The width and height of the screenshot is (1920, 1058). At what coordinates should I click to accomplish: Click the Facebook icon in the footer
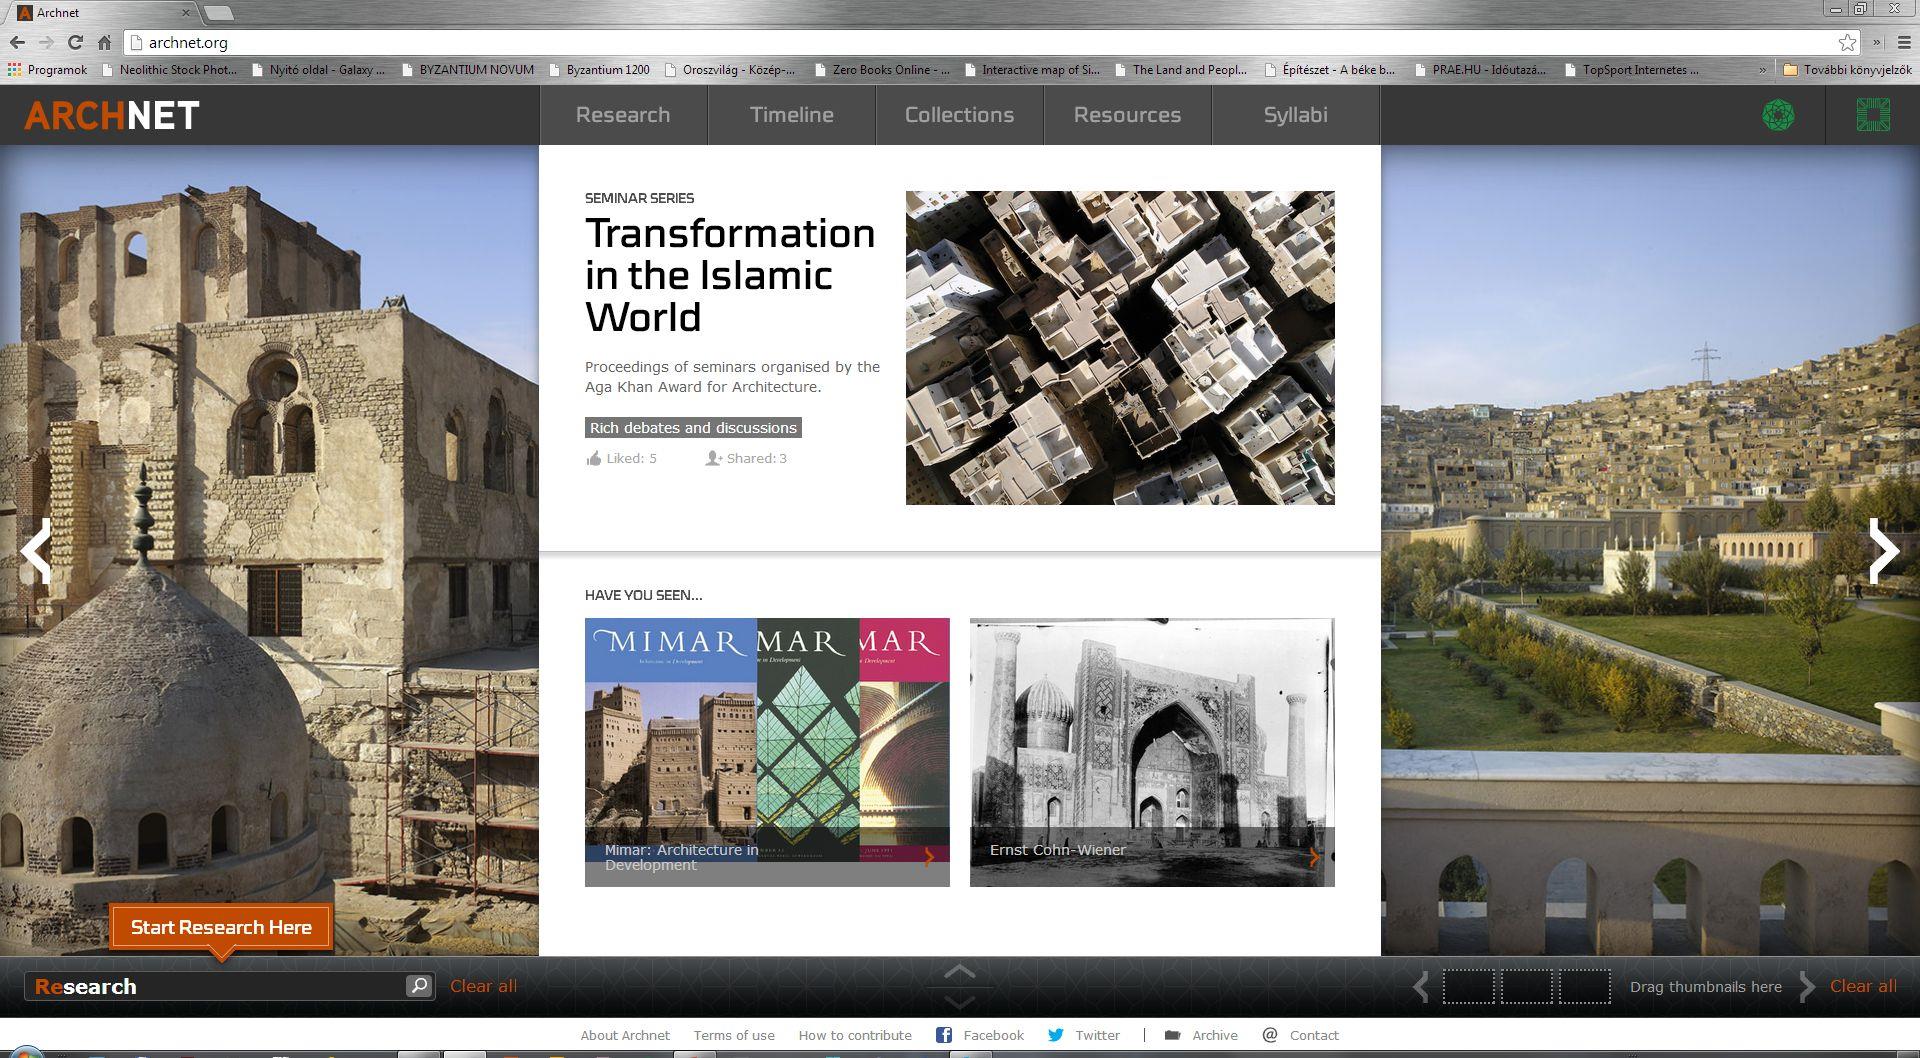point(943,1035)
